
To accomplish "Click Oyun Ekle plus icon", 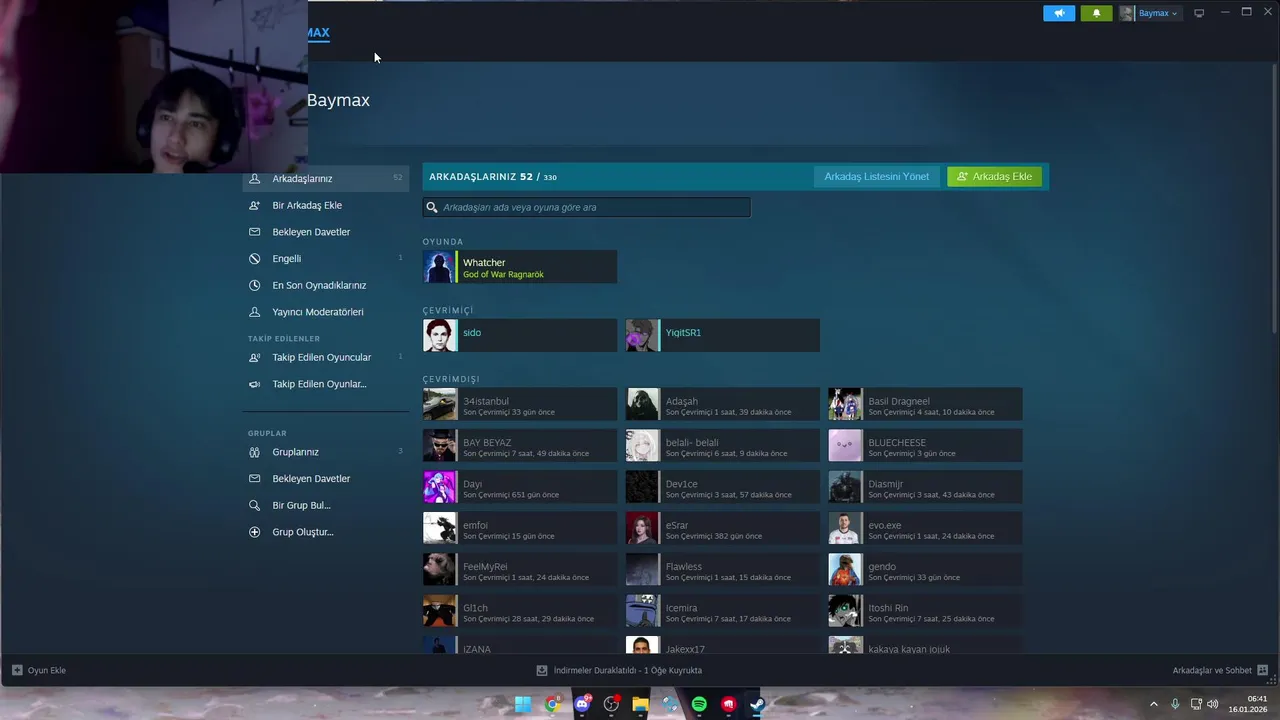I will (x=17, y=670).
